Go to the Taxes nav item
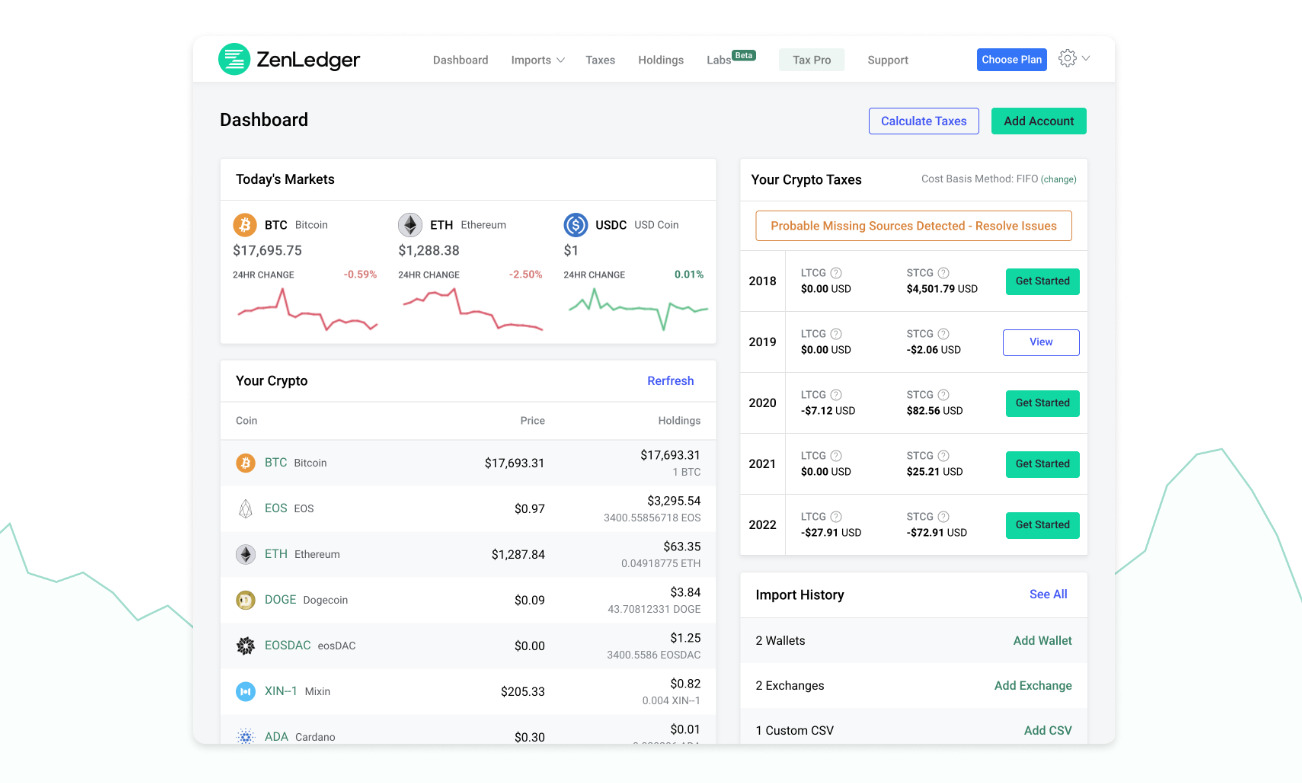 click(x=600, y=60)
